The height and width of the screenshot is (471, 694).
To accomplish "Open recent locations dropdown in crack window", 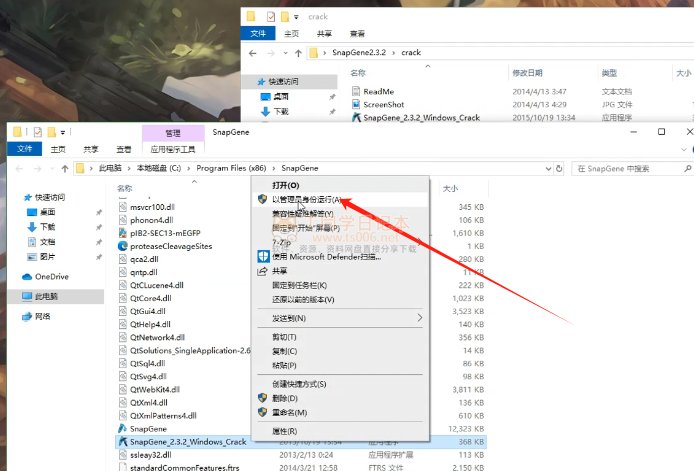I will [x=285, y=53].
